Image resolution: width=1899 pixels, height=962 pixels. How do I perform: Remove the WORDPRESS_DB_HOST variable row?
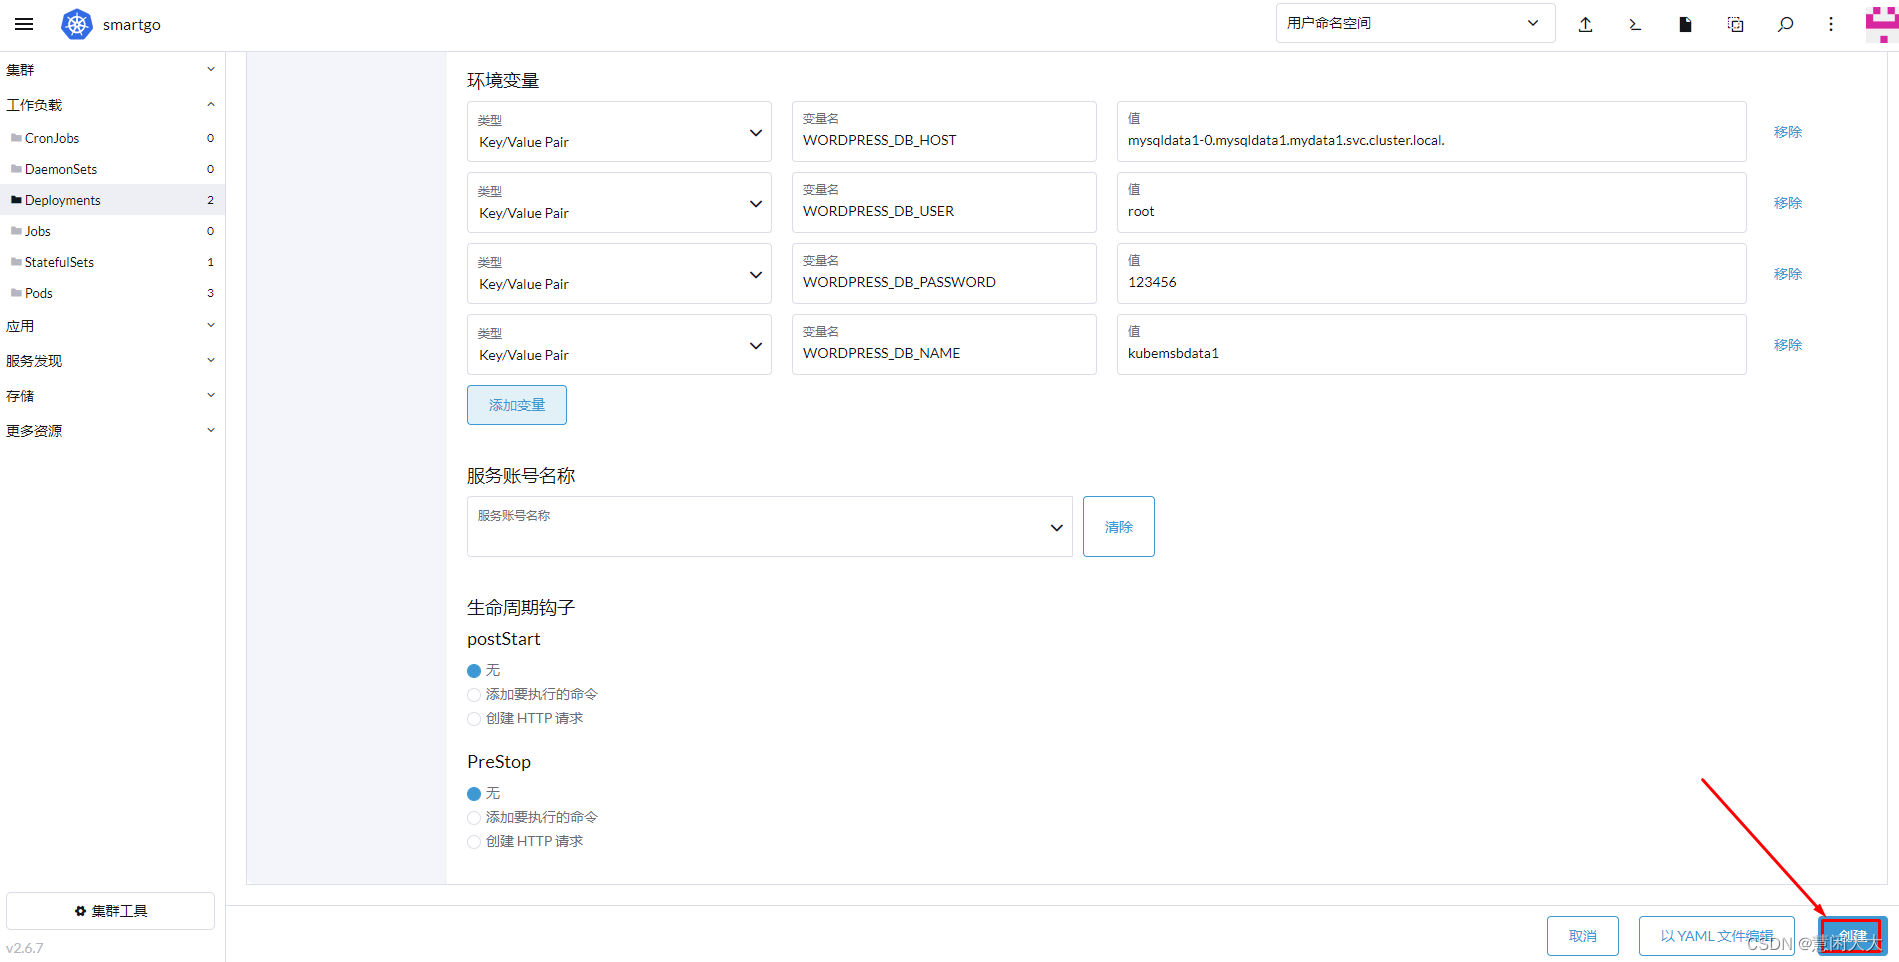pos(1788,132)
